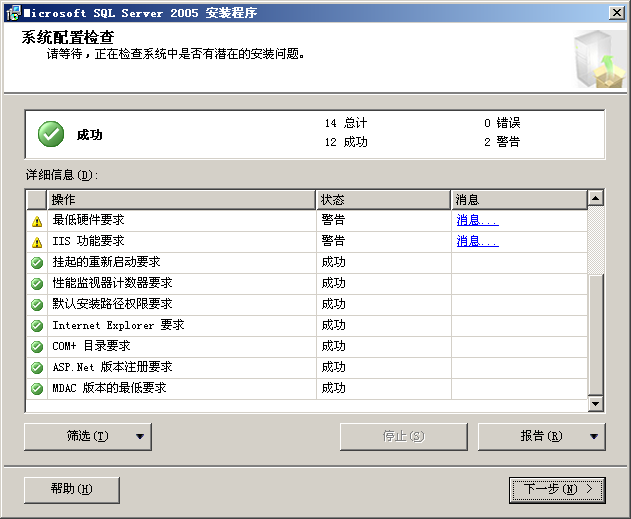Viewport: 631px width, 519px height.
Task: Proceed with 下一步(N) button
Action: 557,490
